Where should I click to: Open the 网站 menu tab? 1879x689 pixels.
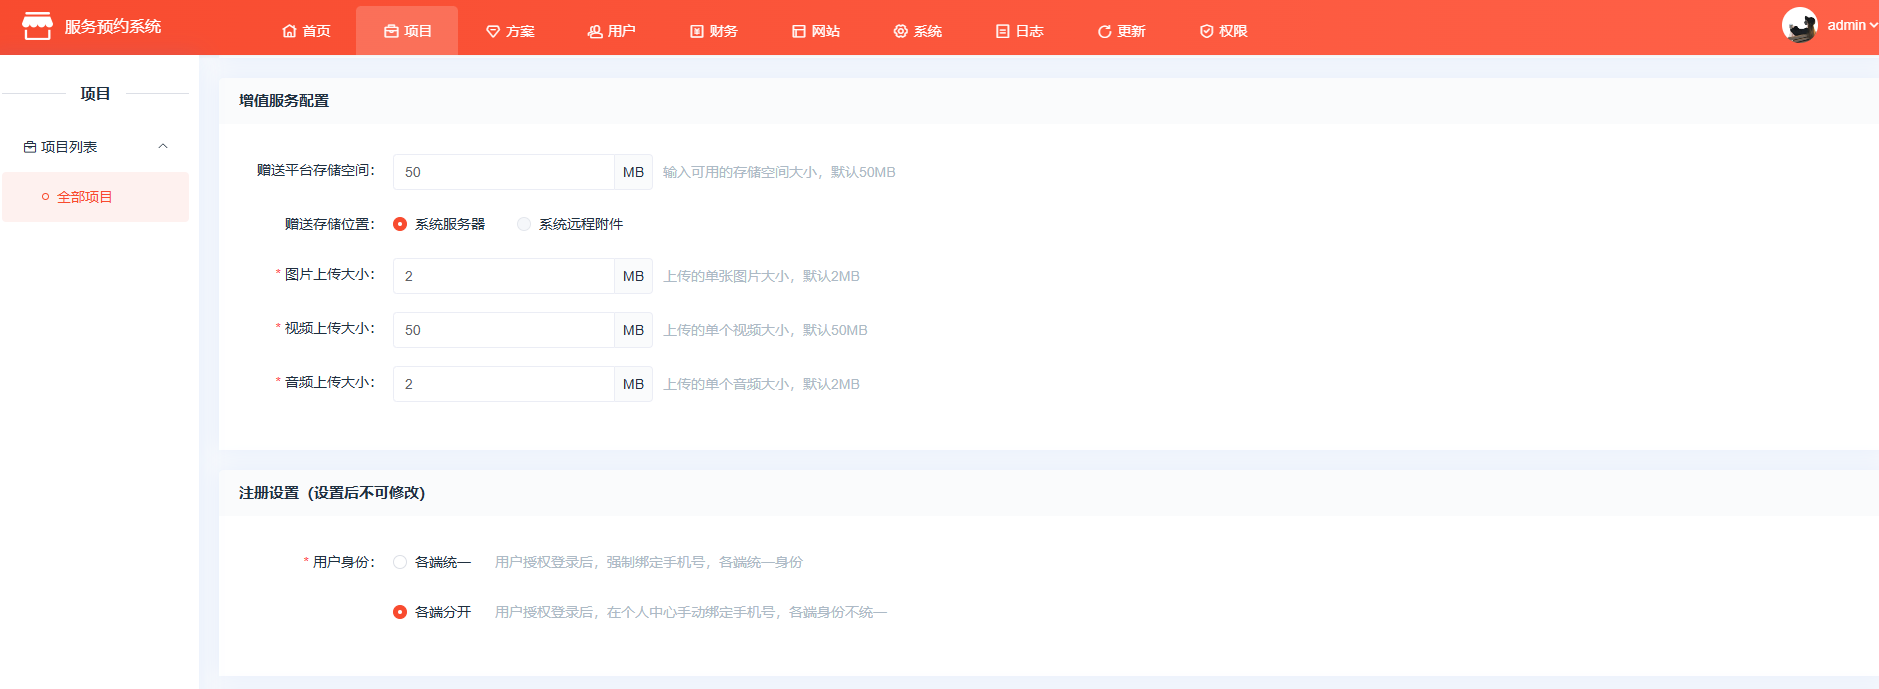(815, 32)
